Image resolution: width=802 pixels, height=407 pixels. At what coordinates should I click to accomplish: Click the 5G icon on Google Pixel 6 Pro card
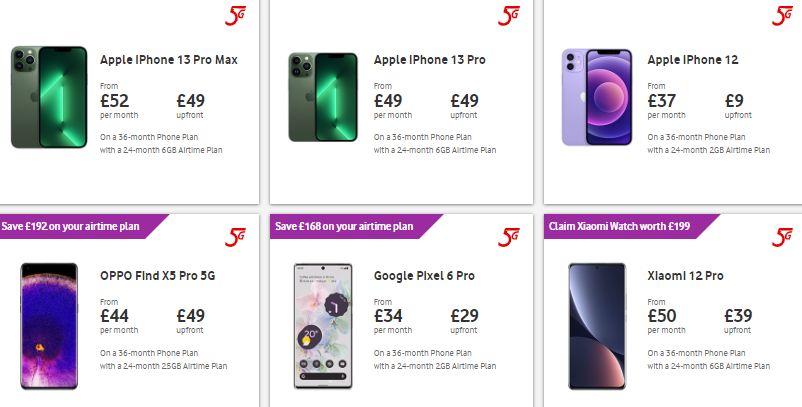[510, 236]
